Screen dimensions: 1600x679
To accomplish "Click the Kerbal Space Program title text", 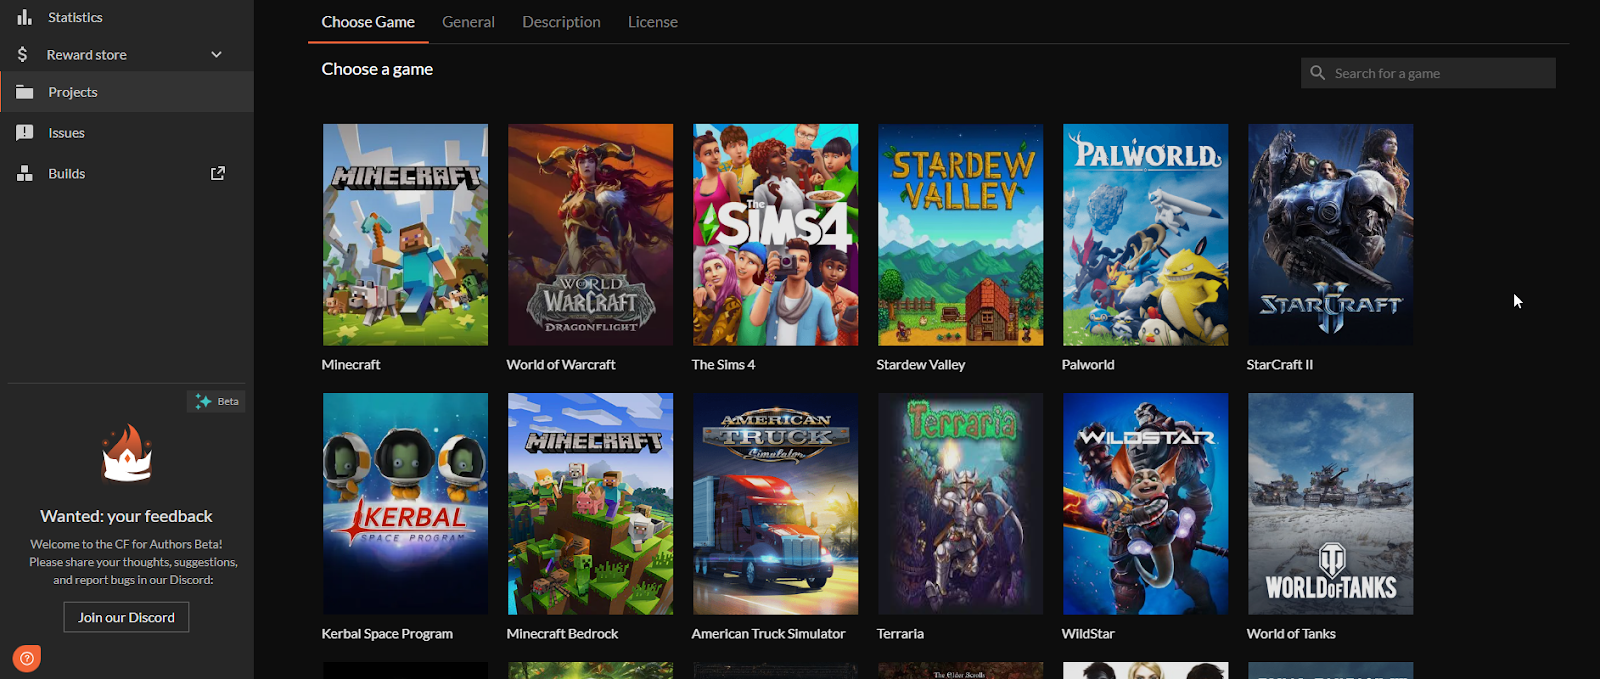I will (387, 634).
